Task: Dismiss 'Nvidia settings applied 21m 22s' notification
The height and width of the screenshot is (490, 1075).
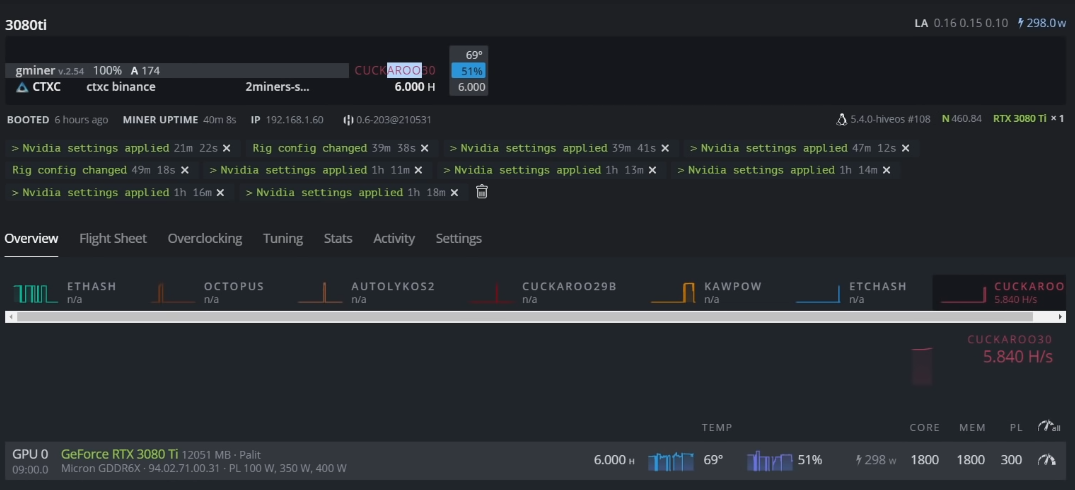Action: point(226,148)
